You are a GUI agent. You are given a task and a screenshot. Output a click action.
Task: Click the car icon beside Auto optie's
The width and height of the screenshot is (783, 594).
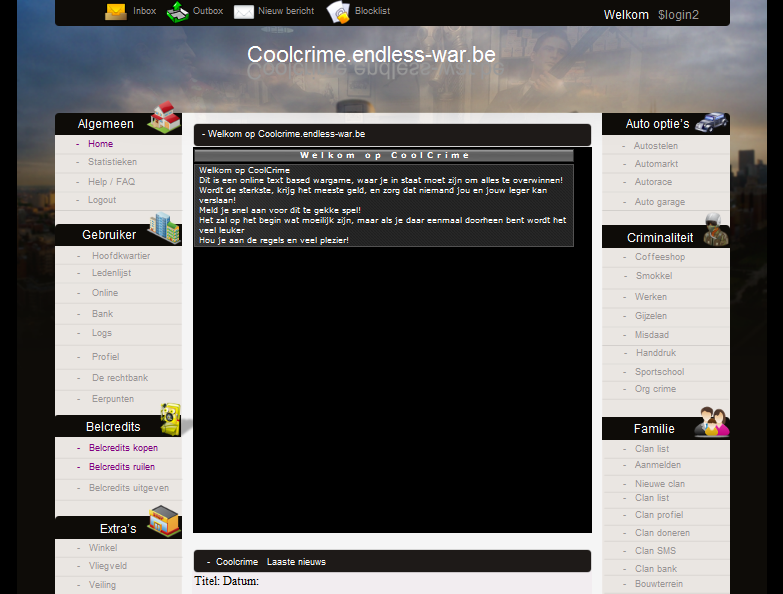[x=711, y=121]
